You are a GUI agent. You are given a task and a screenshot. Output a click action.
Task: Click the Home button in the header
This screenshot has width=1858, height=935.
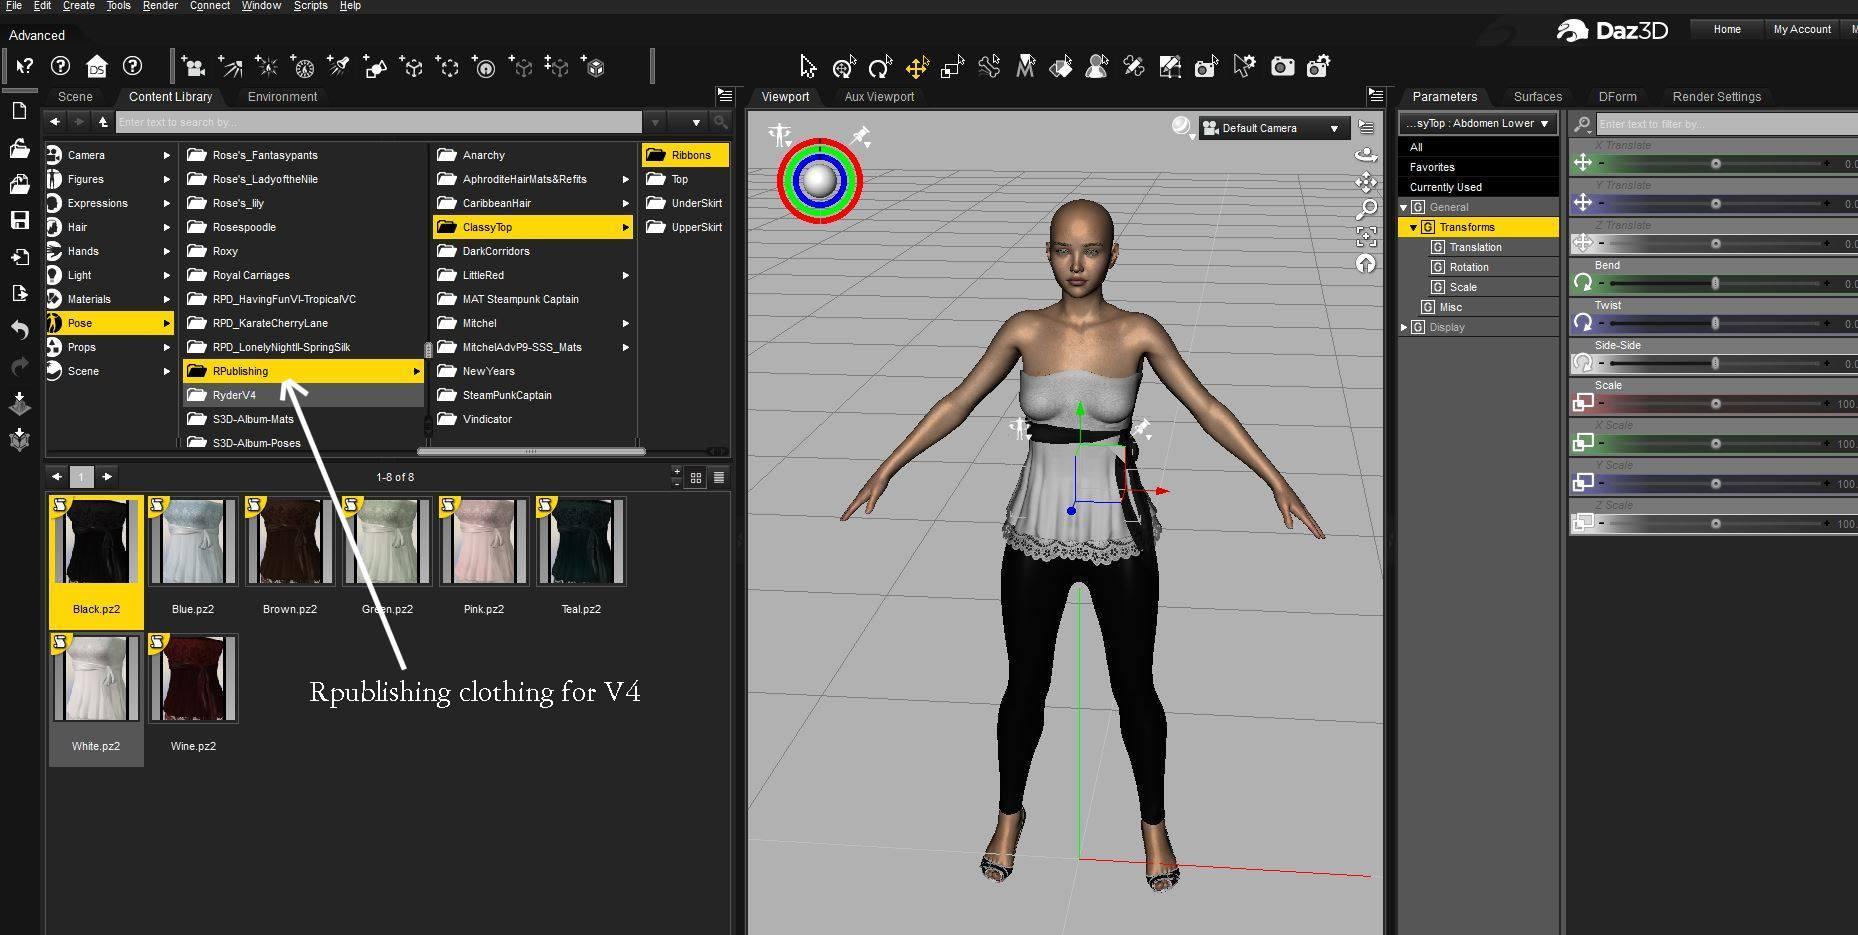click(1726, 30)
